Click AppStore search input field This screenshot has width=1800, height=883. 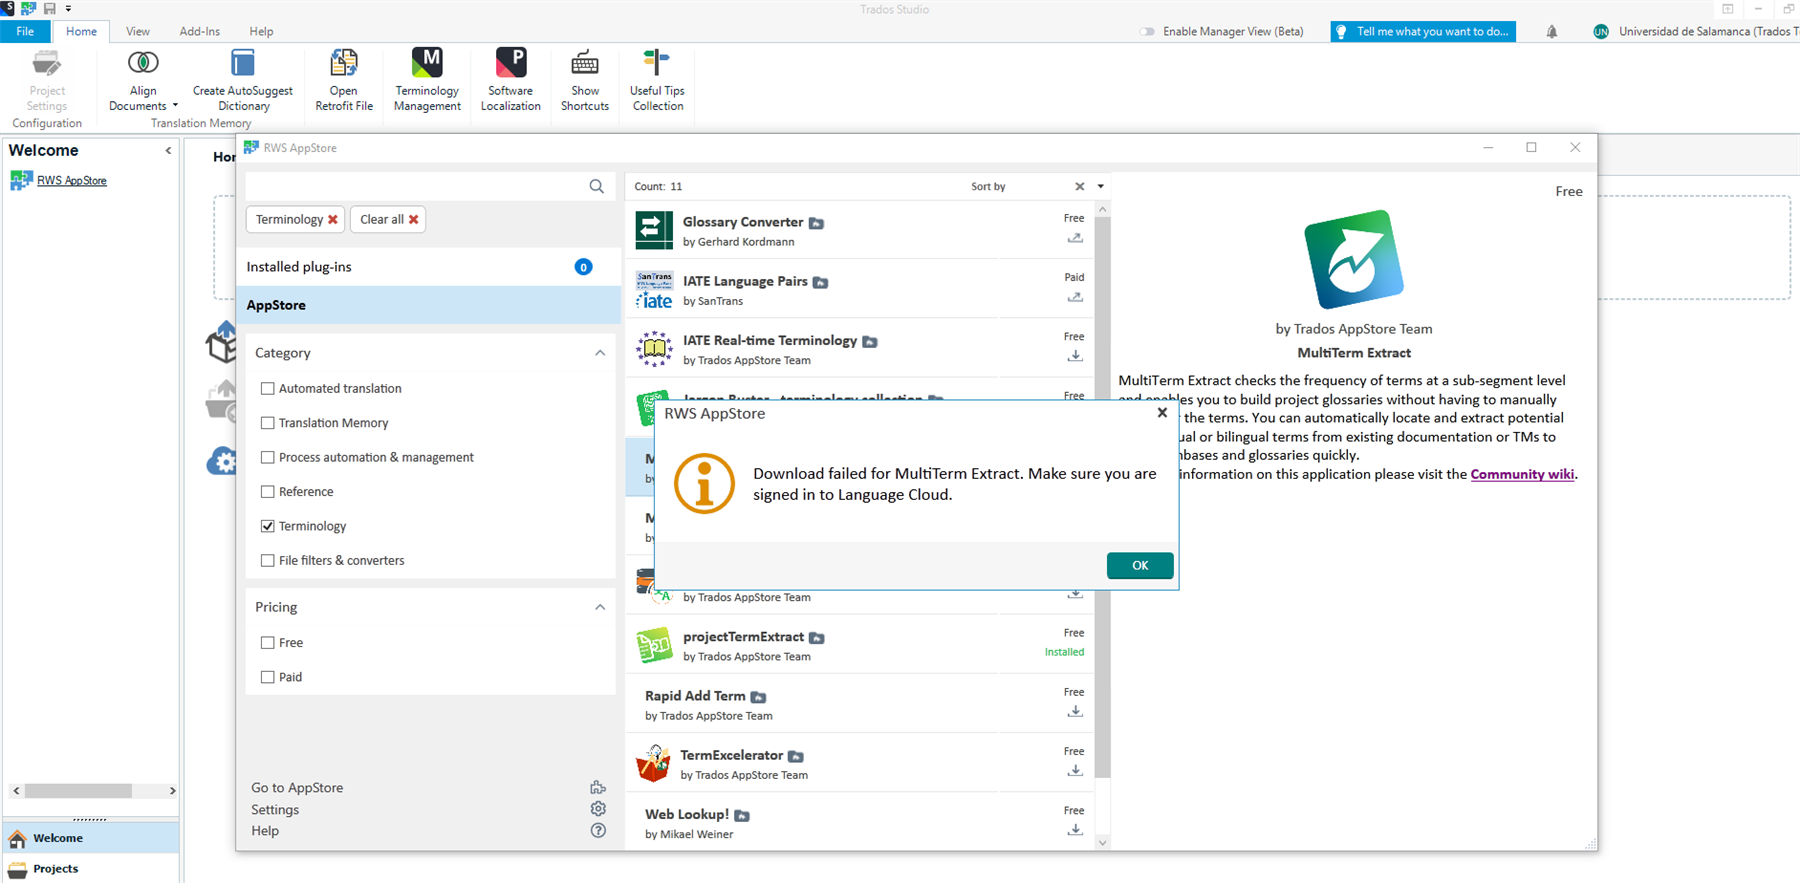tap(416, 186)
